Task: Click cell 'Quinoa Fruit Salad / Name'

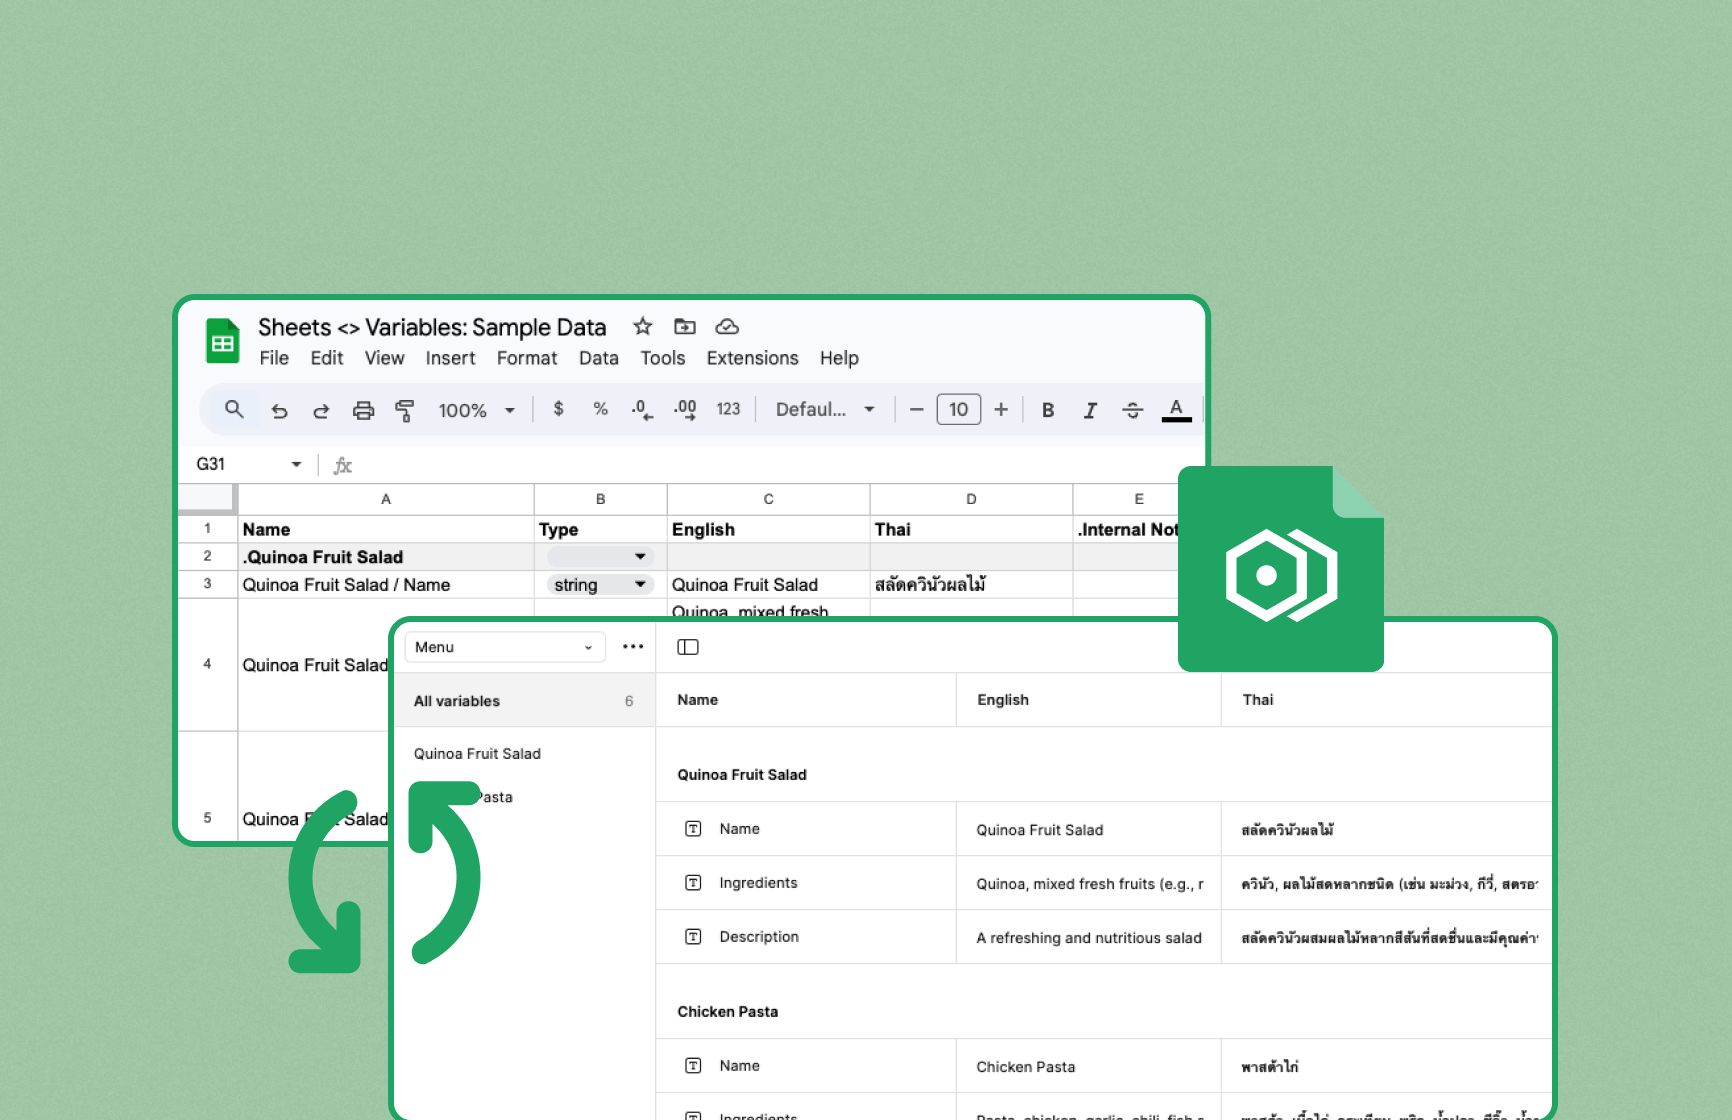Action: [386, 585]
